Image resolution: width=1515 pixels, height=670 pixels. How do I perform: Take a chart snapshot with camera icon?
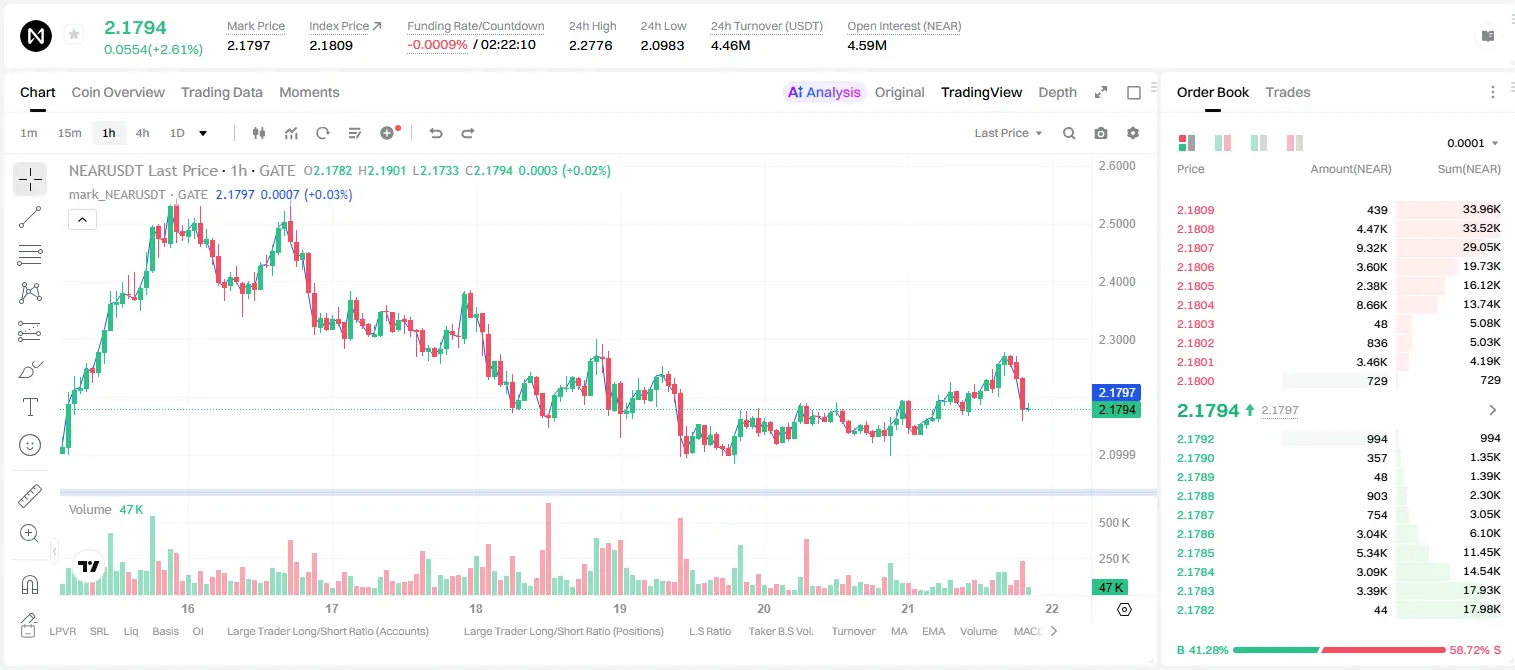[1101, 133]
